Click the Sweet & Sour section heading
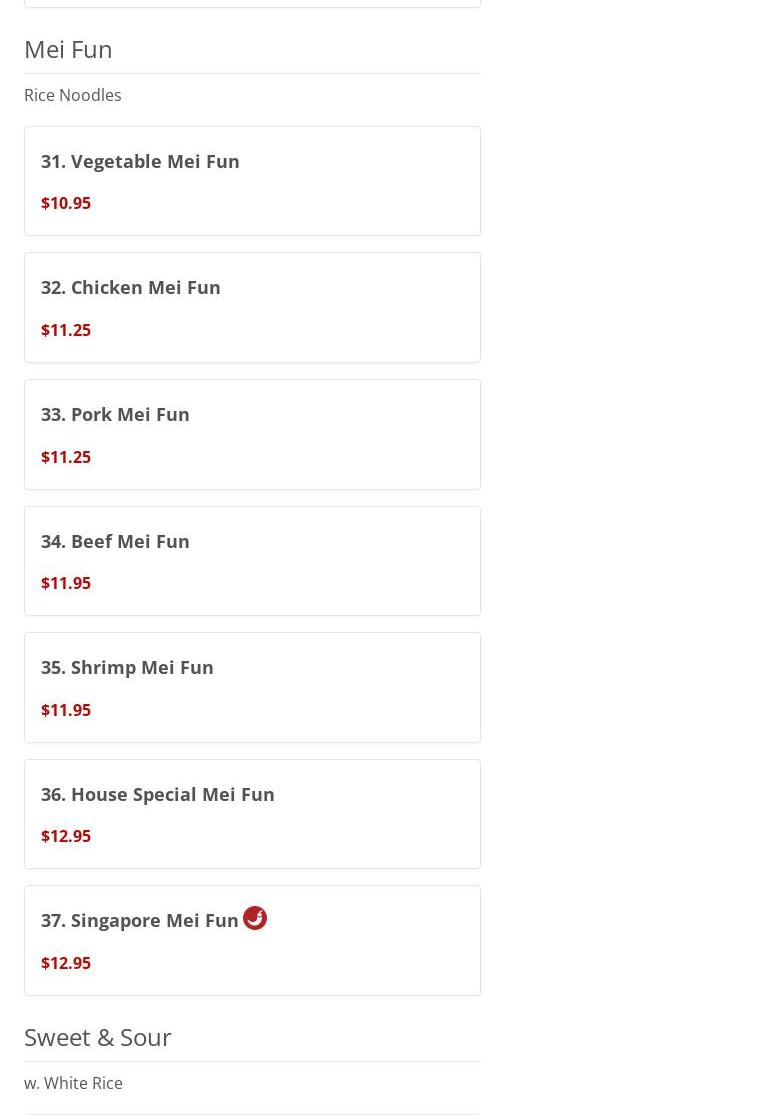 coord(98,1037)
